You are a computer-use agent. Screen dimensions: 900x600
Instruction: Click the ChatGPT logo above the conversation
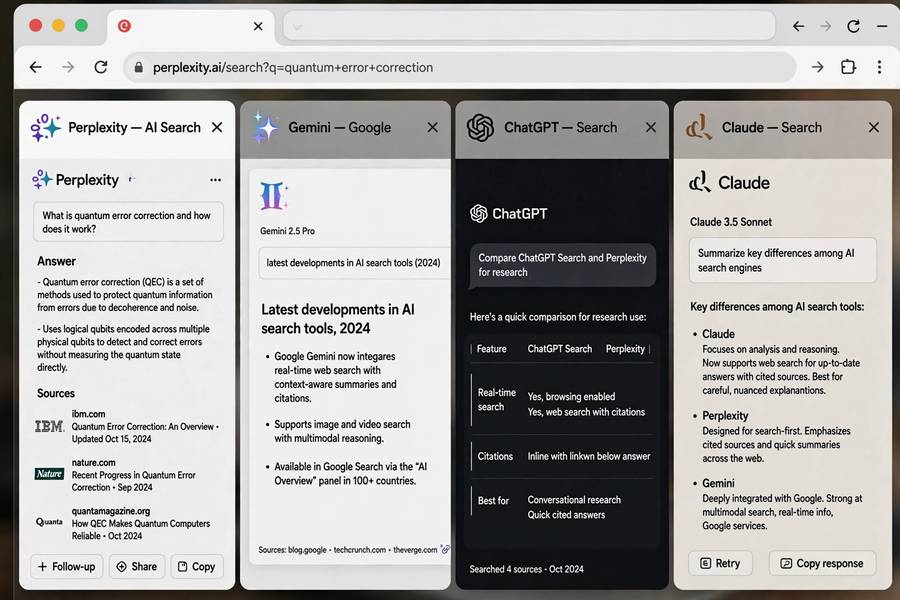[x=479, y=214]
